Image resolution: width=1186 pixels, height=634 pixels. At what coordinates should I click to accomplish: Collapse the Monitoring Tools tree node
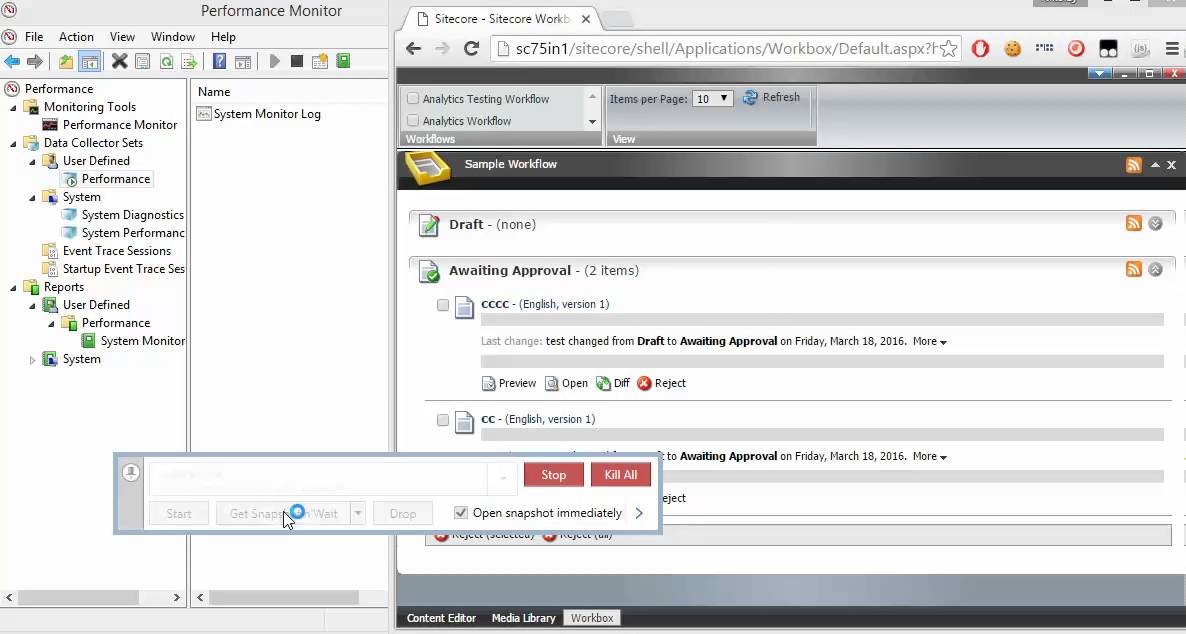(13, 107)
